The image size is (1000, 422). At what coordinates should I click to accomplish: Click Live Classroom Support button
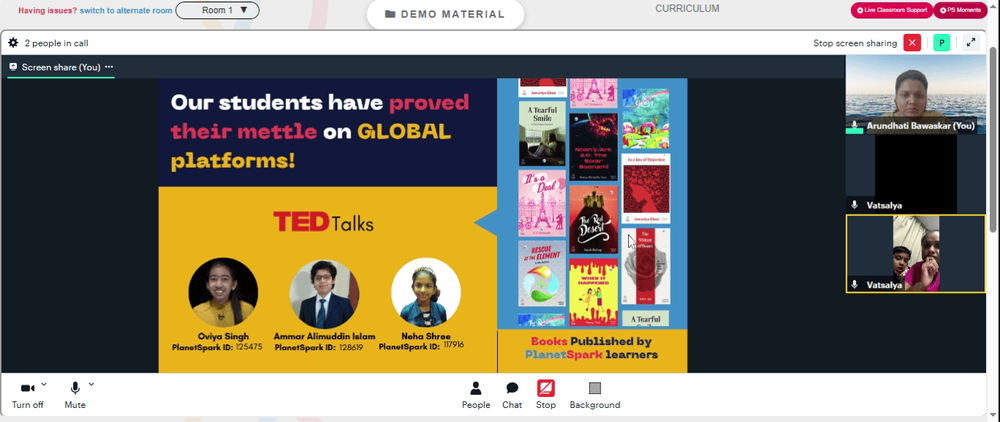click(x=892, y=10)
